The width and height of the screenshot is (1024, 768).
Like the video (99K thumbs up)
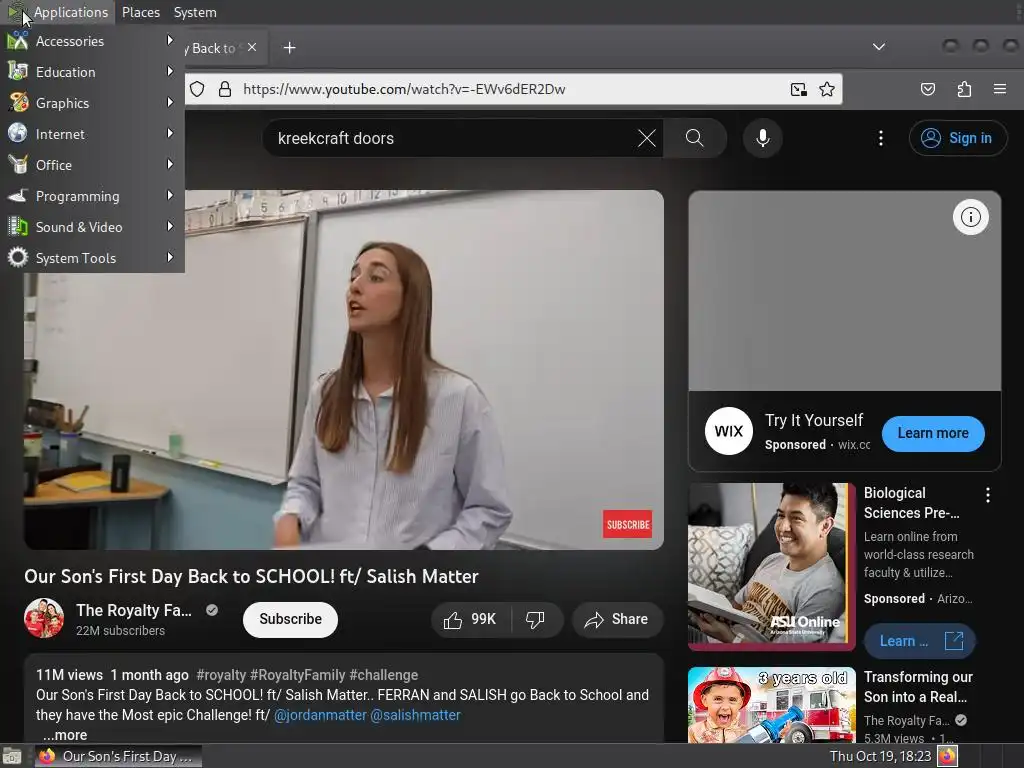click(x=470, y=619)
